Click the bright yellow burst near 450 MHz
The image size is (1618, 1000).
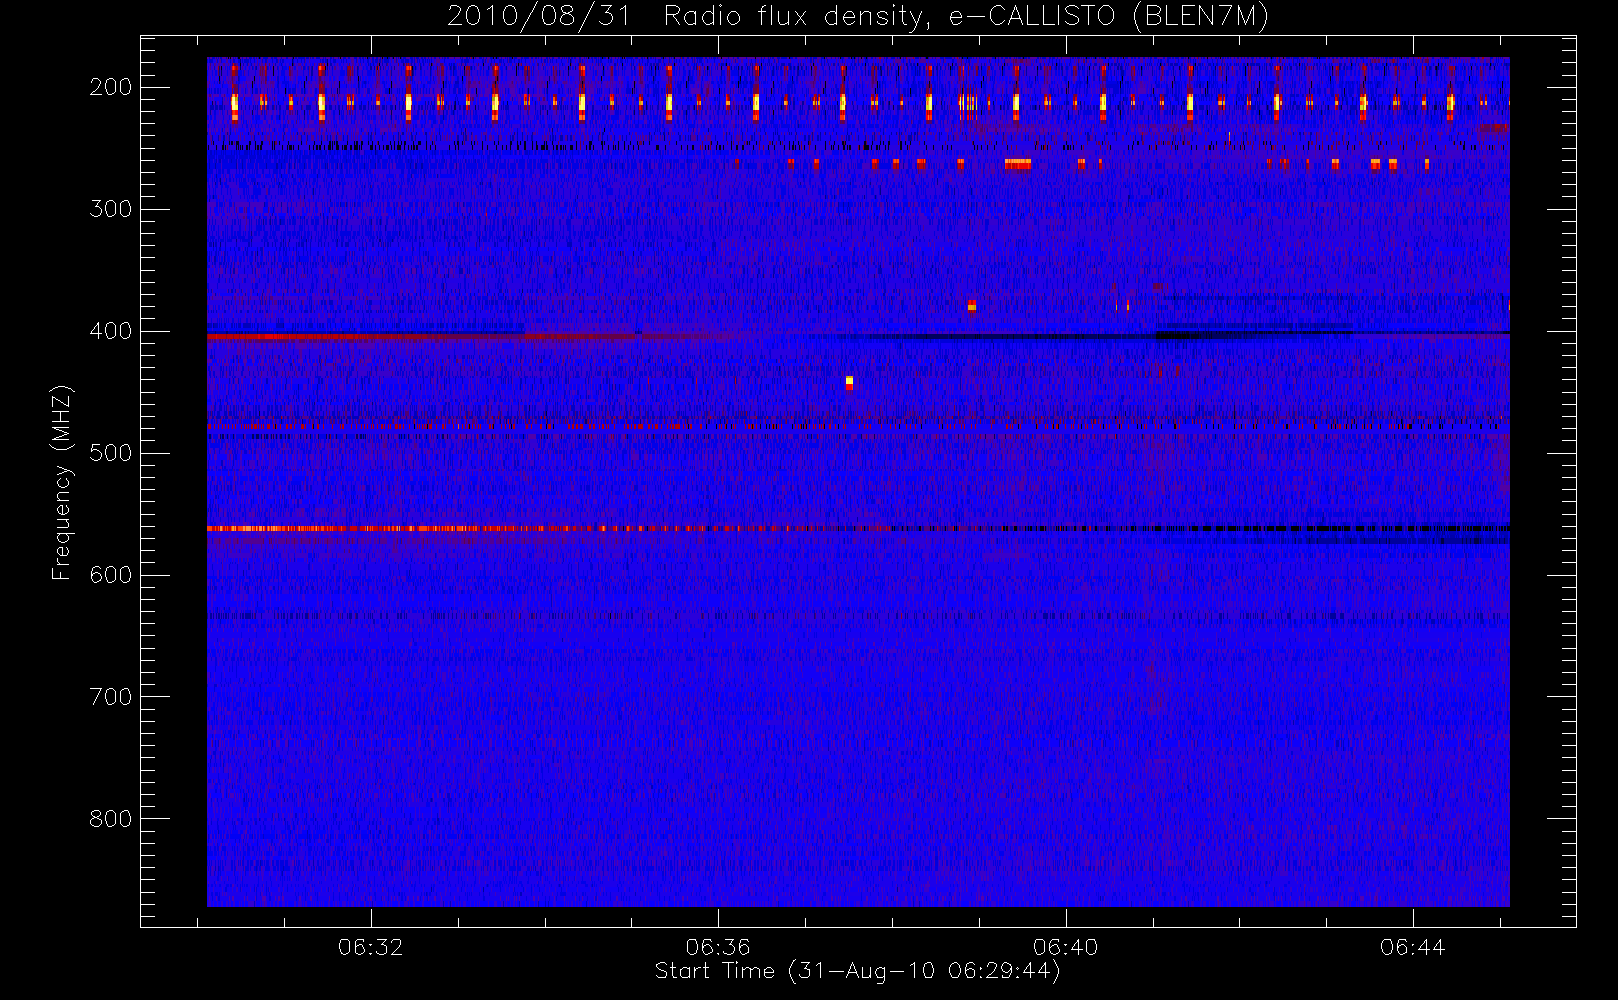pyautogui.click(x=849, y=382)
